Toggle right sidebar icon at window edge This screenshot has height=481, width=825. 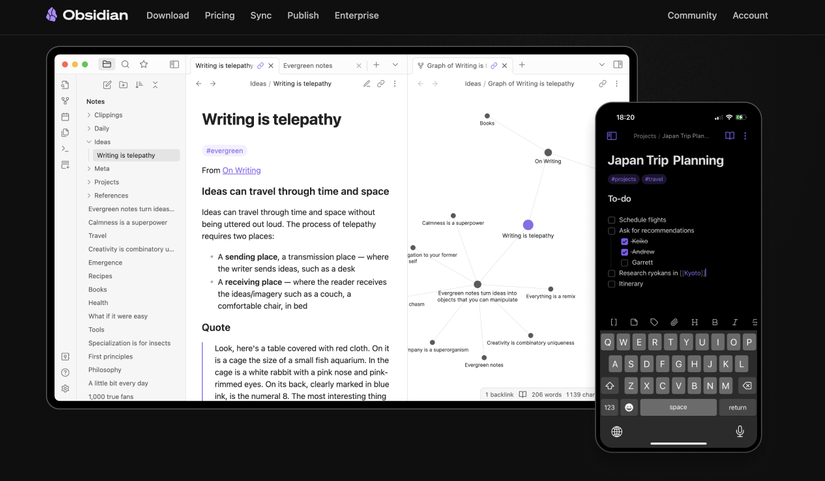618,64
